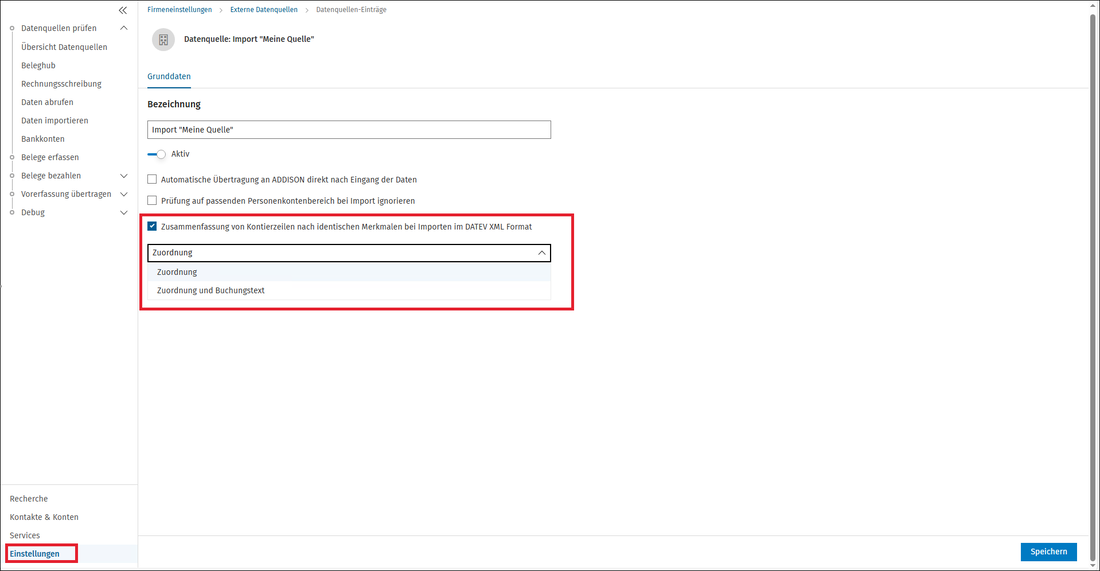Go to Firmeneinstellungen breadcrumb
1100x571 pixels.
tap(180, 10)
